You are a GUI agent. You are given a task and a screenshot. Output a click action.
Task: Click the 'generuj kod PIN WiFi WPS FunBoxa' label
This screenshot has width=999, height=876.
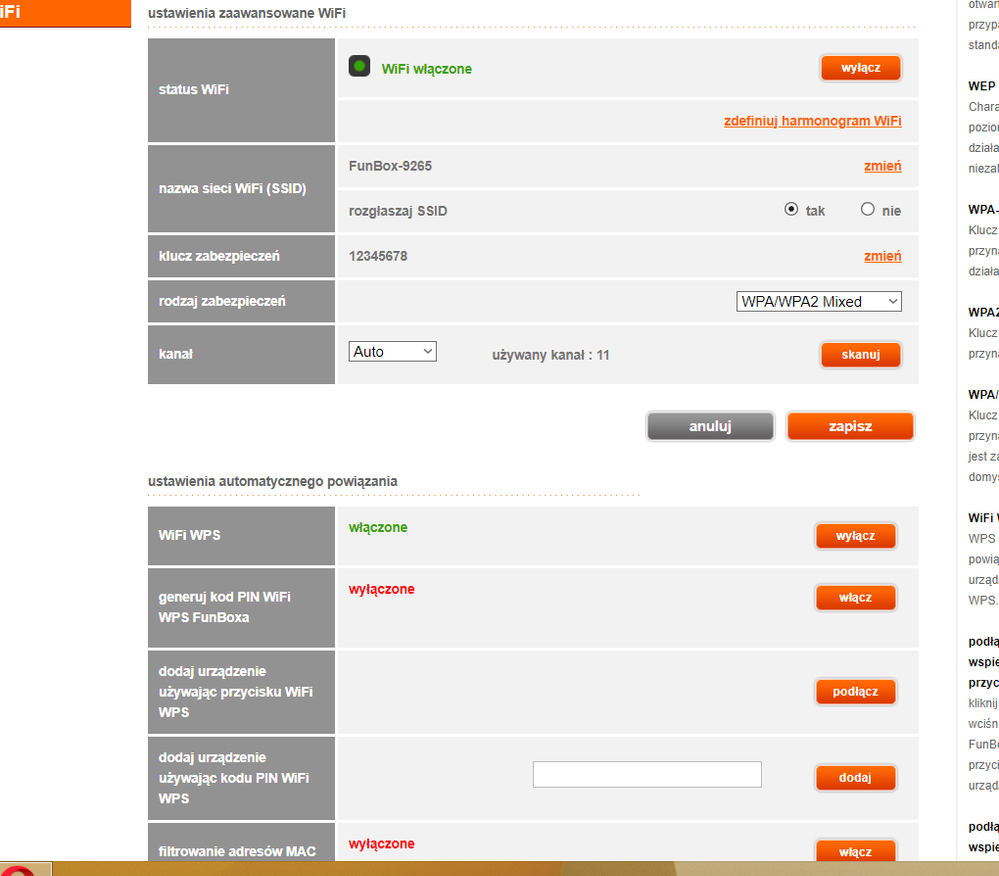coord(224,607)
